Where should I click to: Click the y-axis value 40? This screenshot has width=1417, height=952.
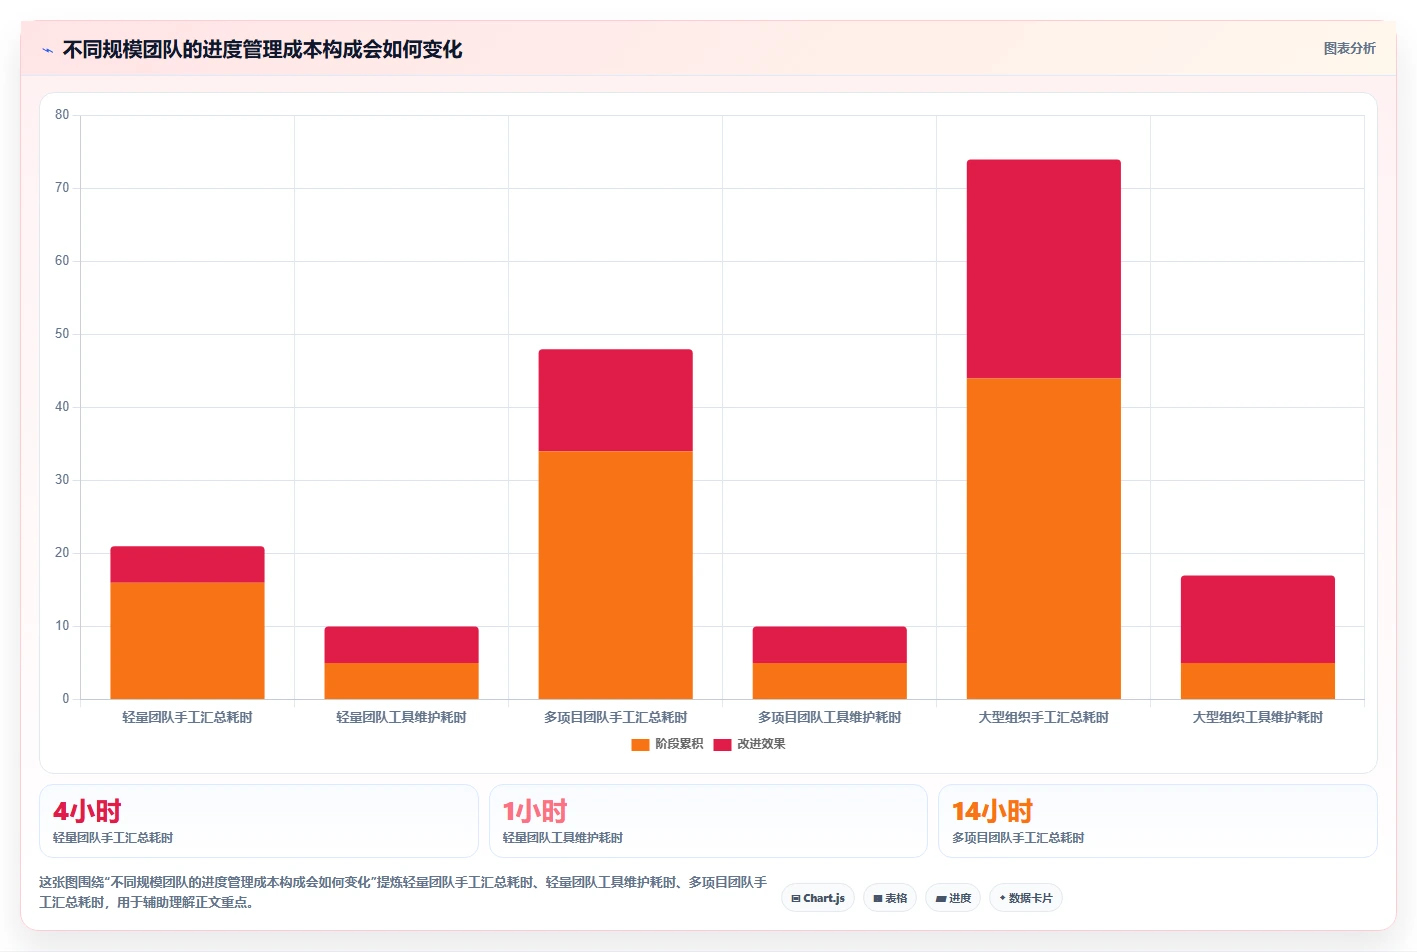click(62, 407)
